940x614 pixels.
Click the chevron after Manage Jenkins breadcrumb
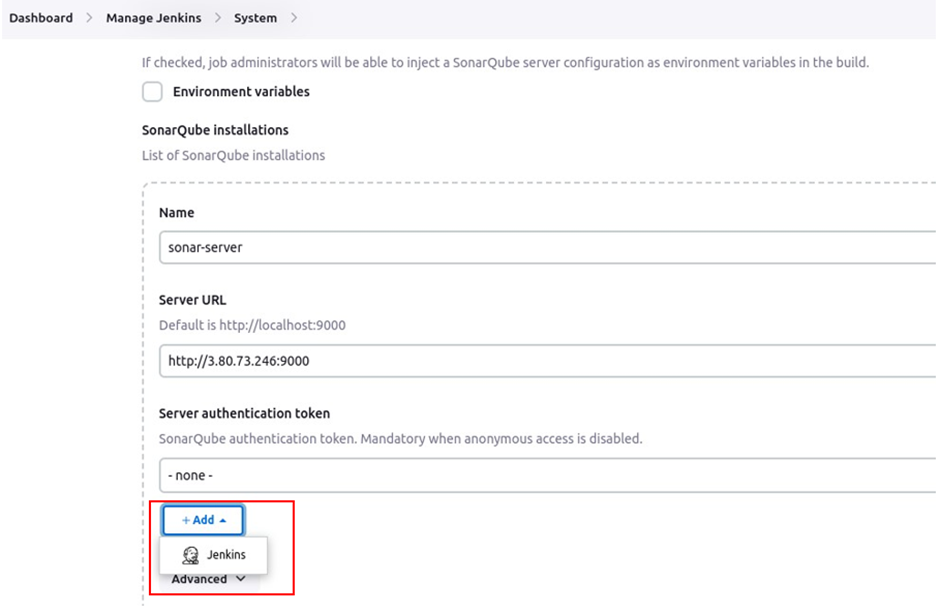[x=218, y=18]
